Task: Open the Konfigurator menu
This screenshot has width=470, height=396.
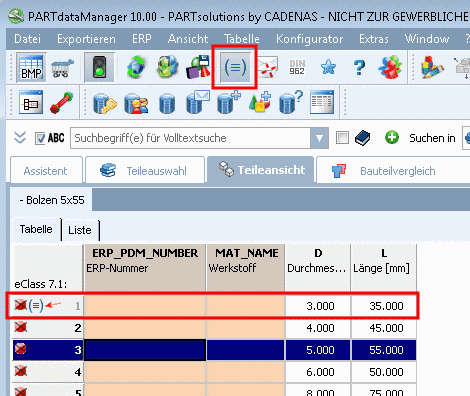Action: (x=309, y=39)
